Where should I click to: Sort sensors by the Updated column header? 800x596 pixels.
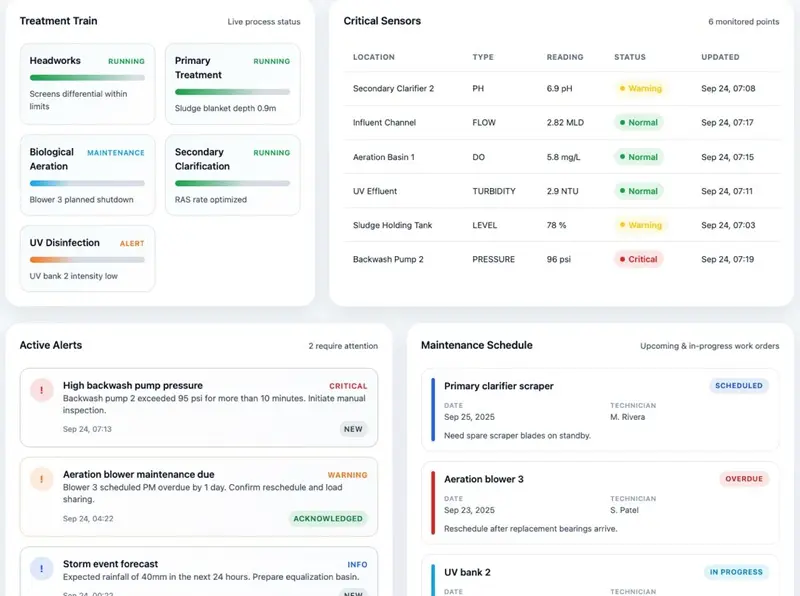tap(720, 57)
